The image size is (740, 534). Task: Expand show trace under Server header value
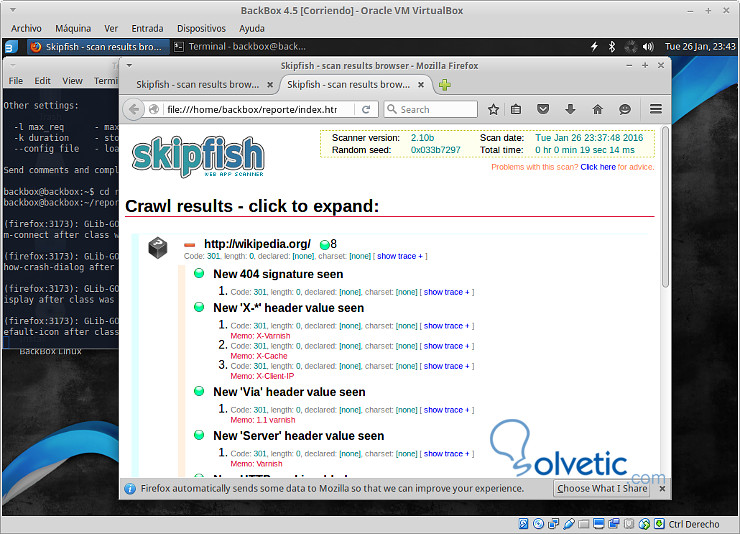pos(446,454)
